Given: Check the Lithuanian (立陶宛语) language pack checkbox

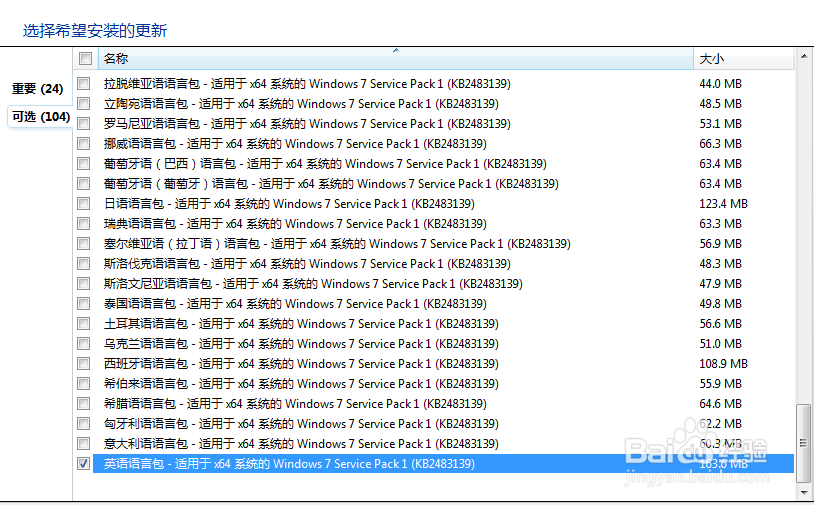Looking at the screenshot, I should point(84,103).
